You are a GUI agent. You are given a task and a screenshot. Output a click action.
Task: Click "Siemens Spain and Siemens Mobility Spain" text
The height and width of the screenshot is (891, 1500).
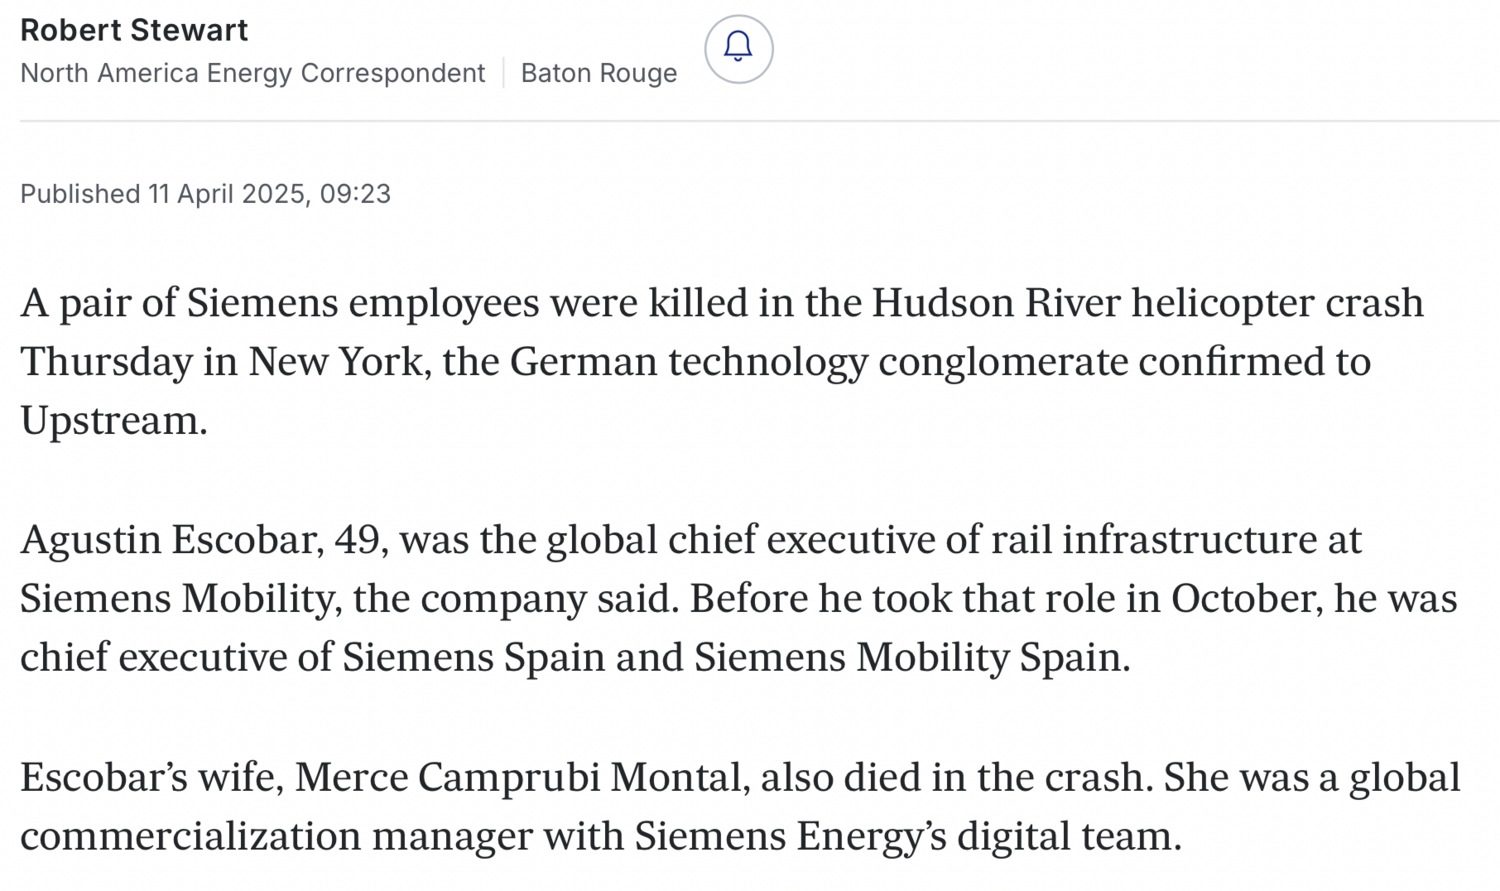[x=735, y=658]
